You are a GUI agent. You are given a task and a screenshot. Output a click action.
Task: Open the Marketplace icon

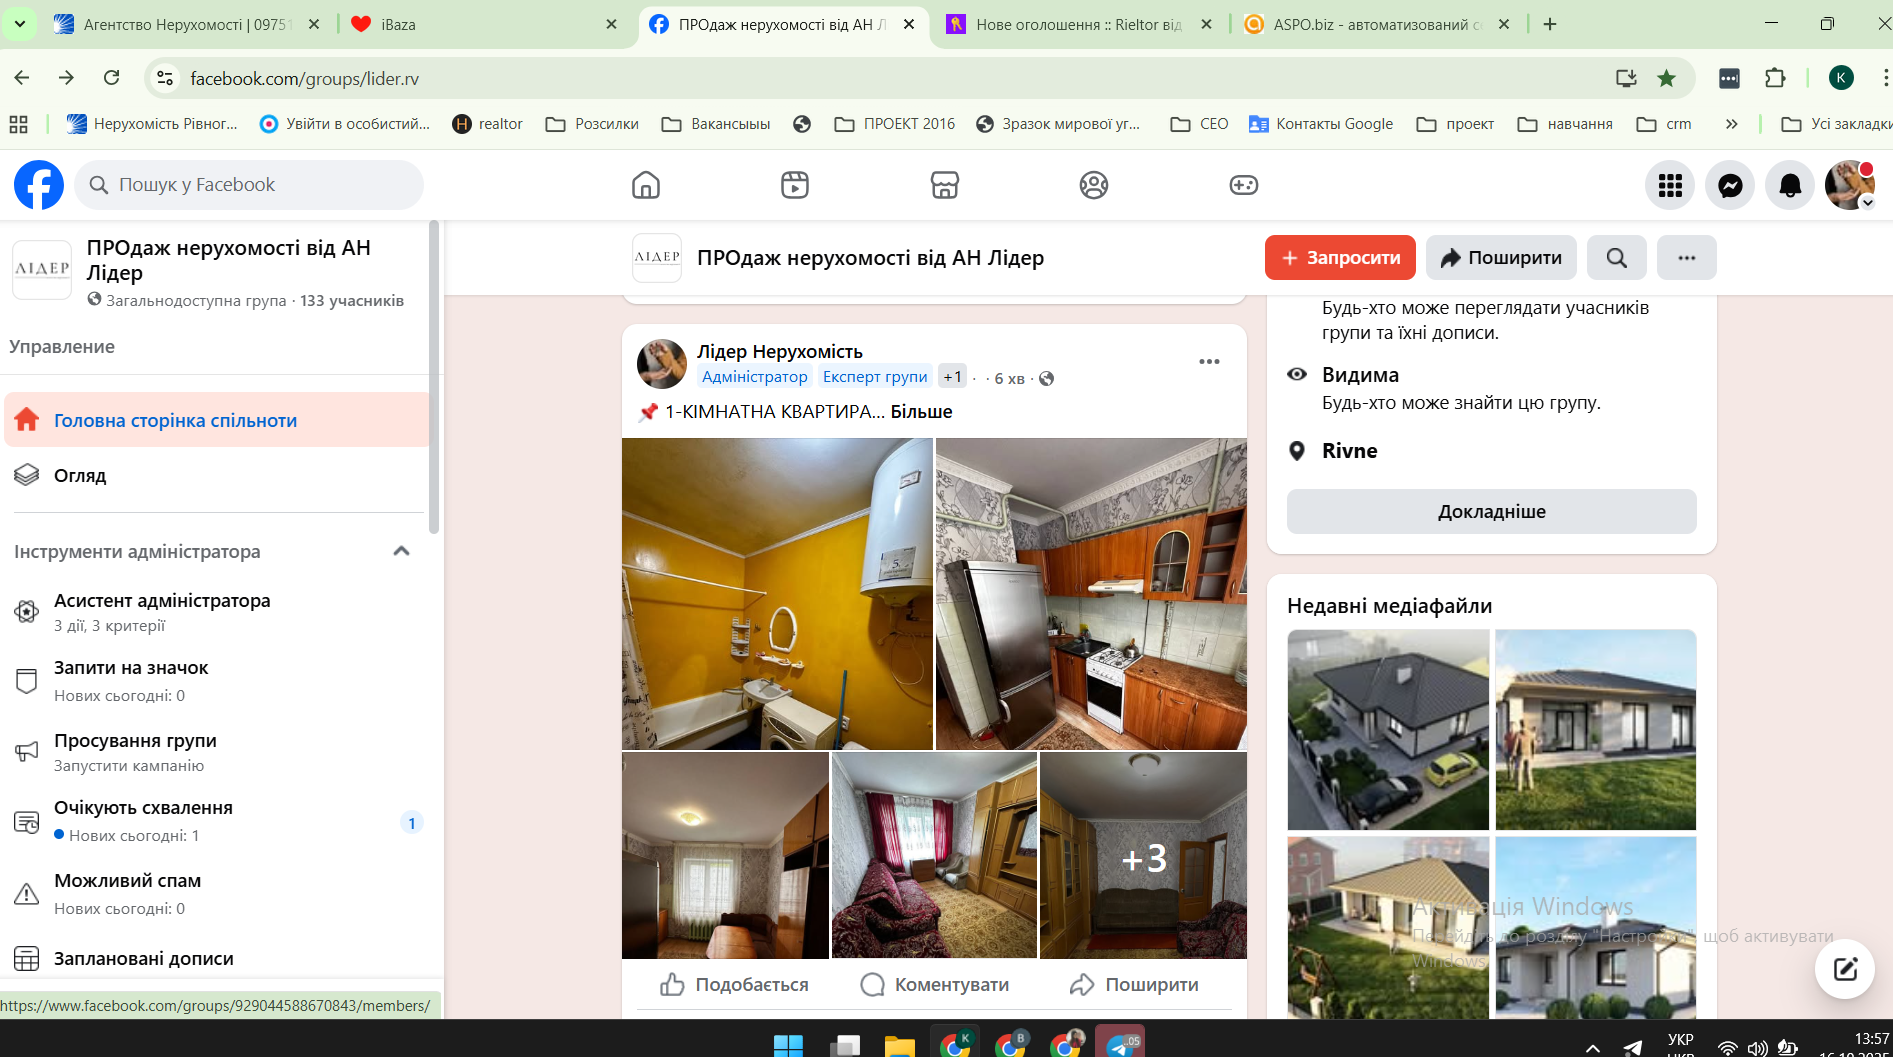click(944, 185)
